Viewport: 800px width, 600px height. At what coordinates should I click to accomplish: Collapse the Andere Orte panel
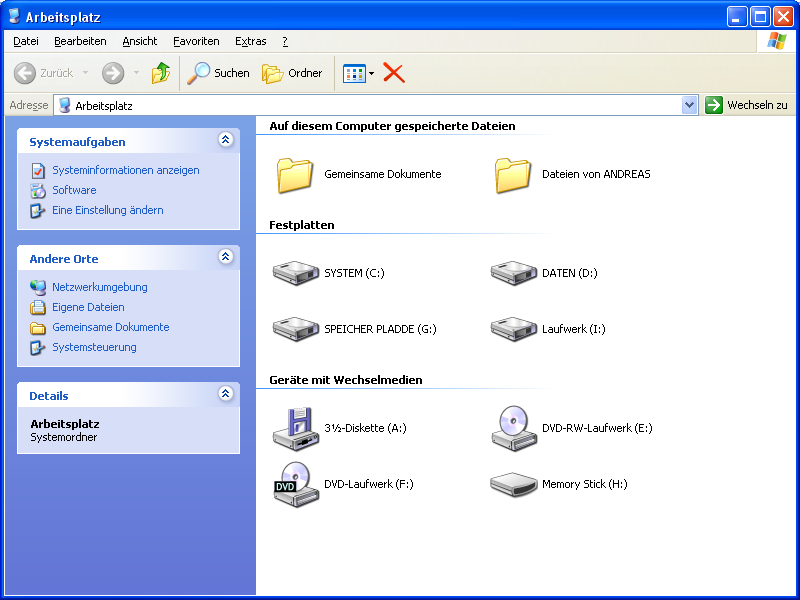(x=226, y=256)
